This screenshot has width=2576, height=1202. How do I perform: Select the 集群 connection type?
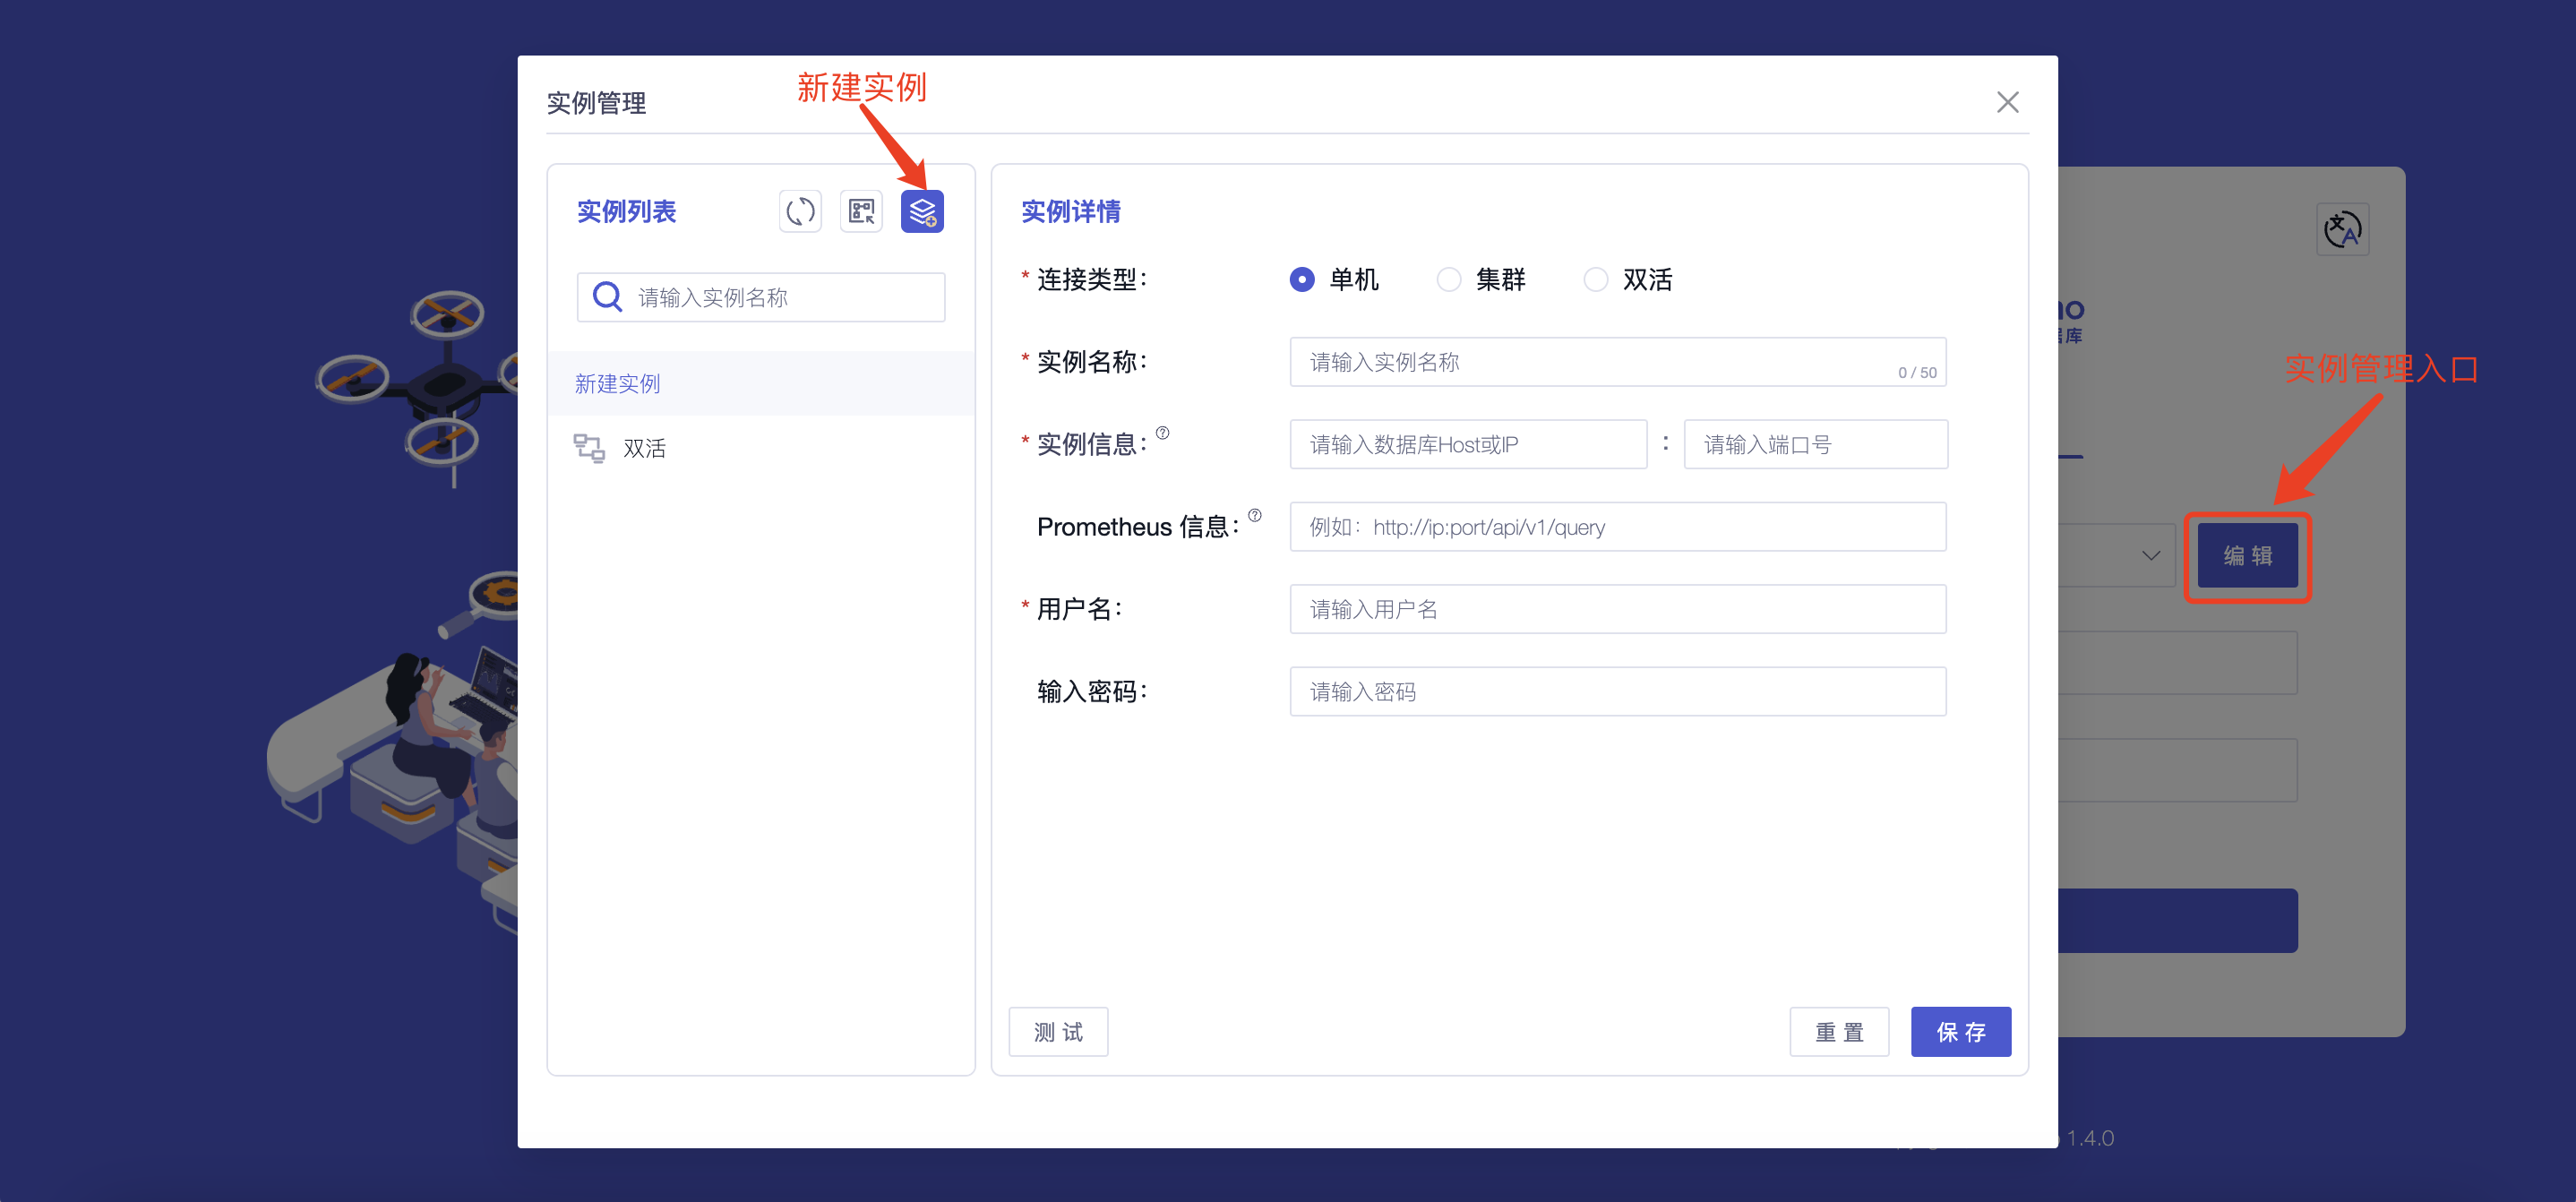pos(1448,280)
